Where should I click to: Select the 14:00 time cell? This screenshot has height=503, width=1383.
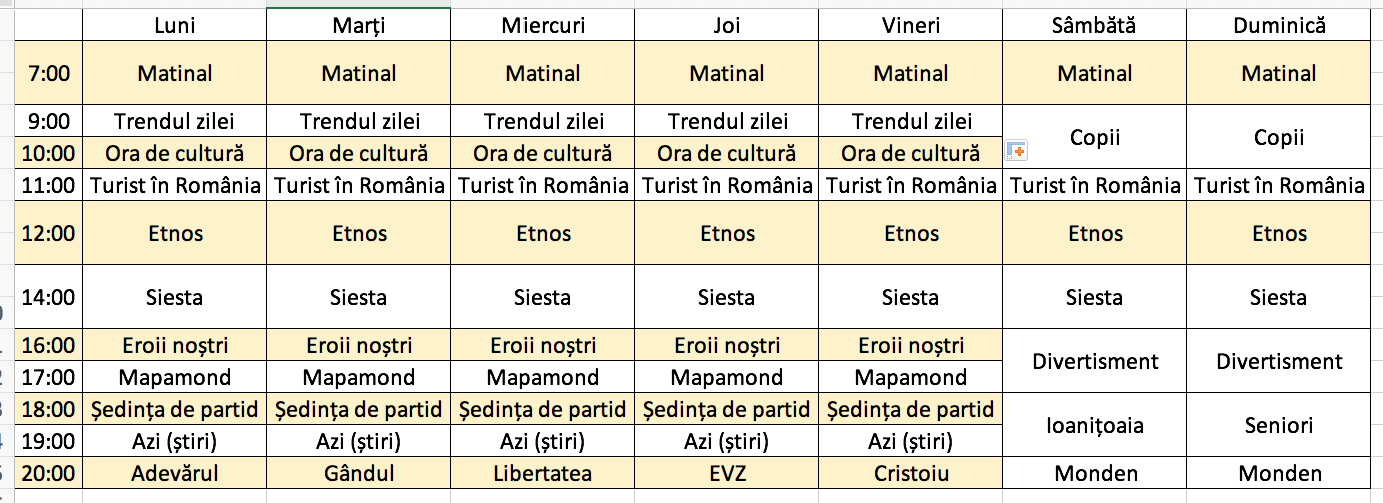click(x=48, y=297)
